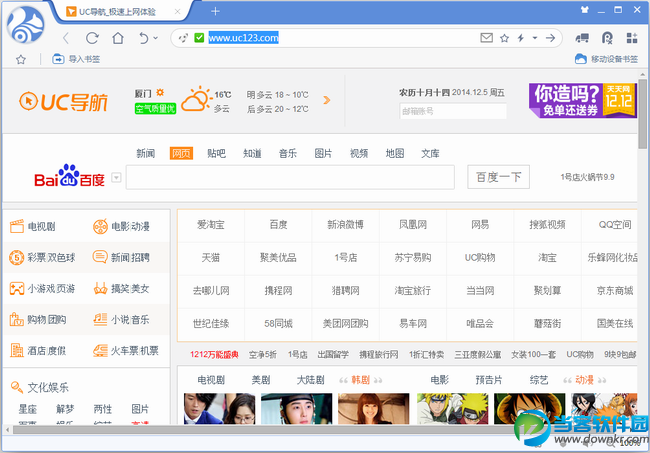Select the 新闻 search tab
Image resolution: width=650 pixels, height=453 pixels.
[x=146, y=153]
